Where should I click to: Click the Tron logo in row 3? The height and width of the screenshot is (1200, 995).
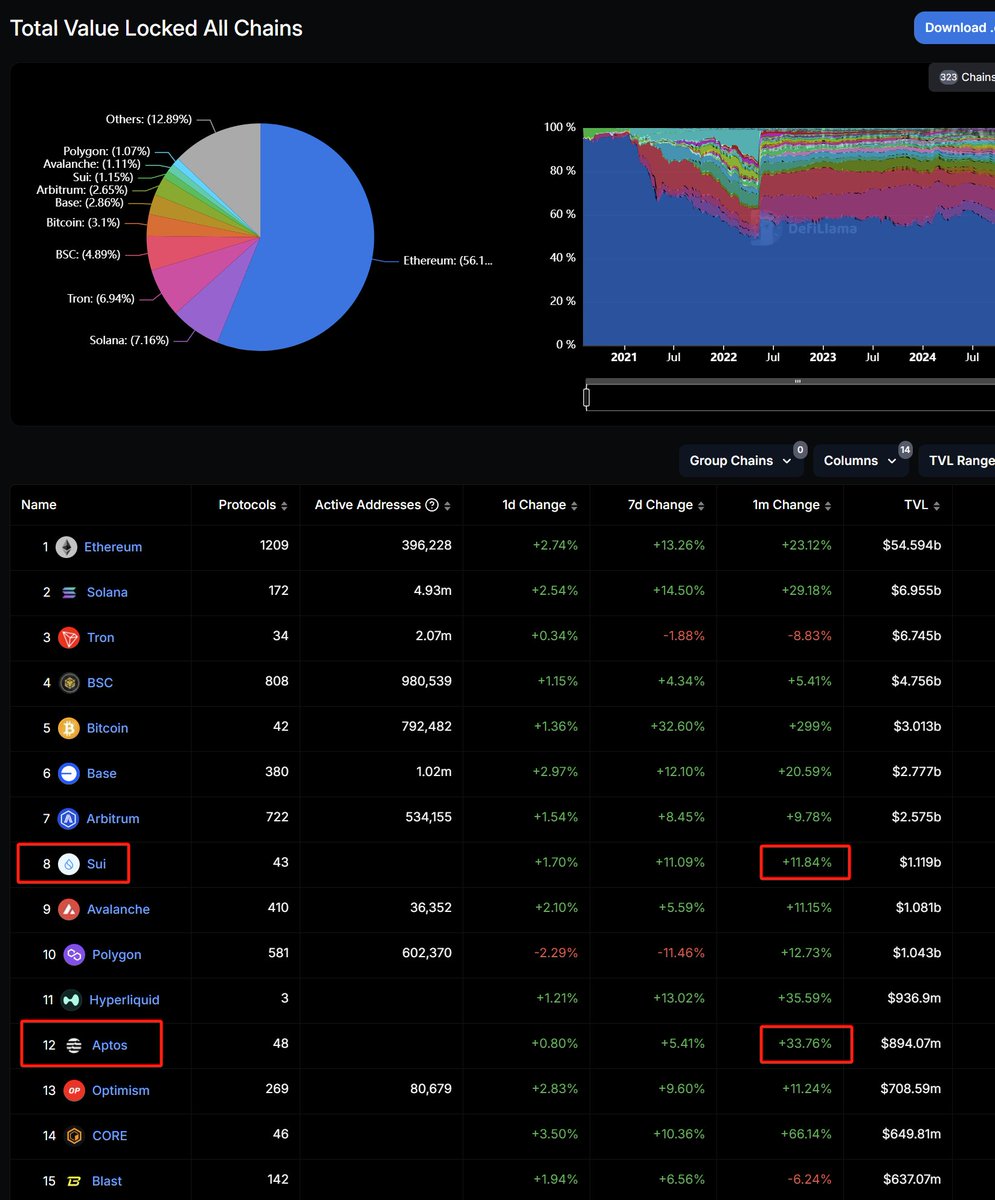coord(69,638)
